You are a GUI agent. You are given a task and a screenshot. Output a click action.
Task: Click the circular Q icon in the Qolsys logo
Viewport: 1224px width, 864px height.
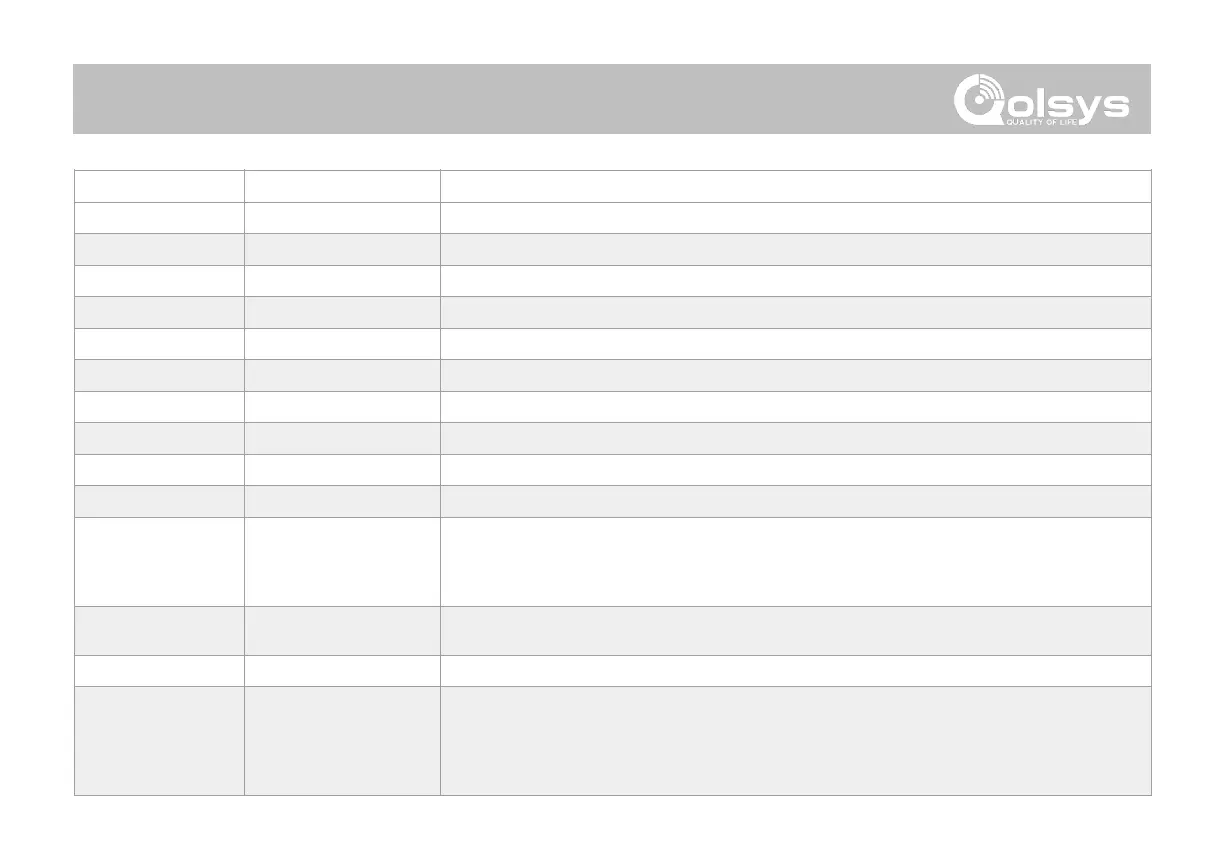[x=974, y=102]
